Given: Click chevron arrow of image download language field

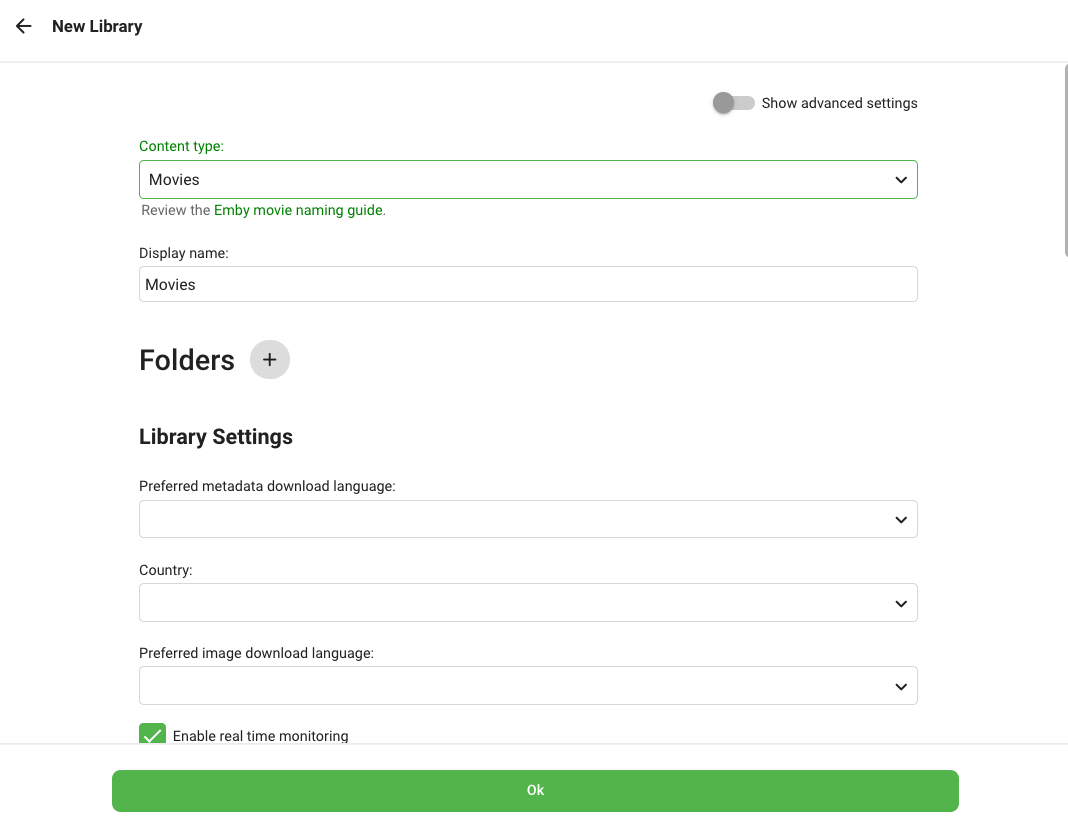Looking at the screenshot, I should point(900,687).
